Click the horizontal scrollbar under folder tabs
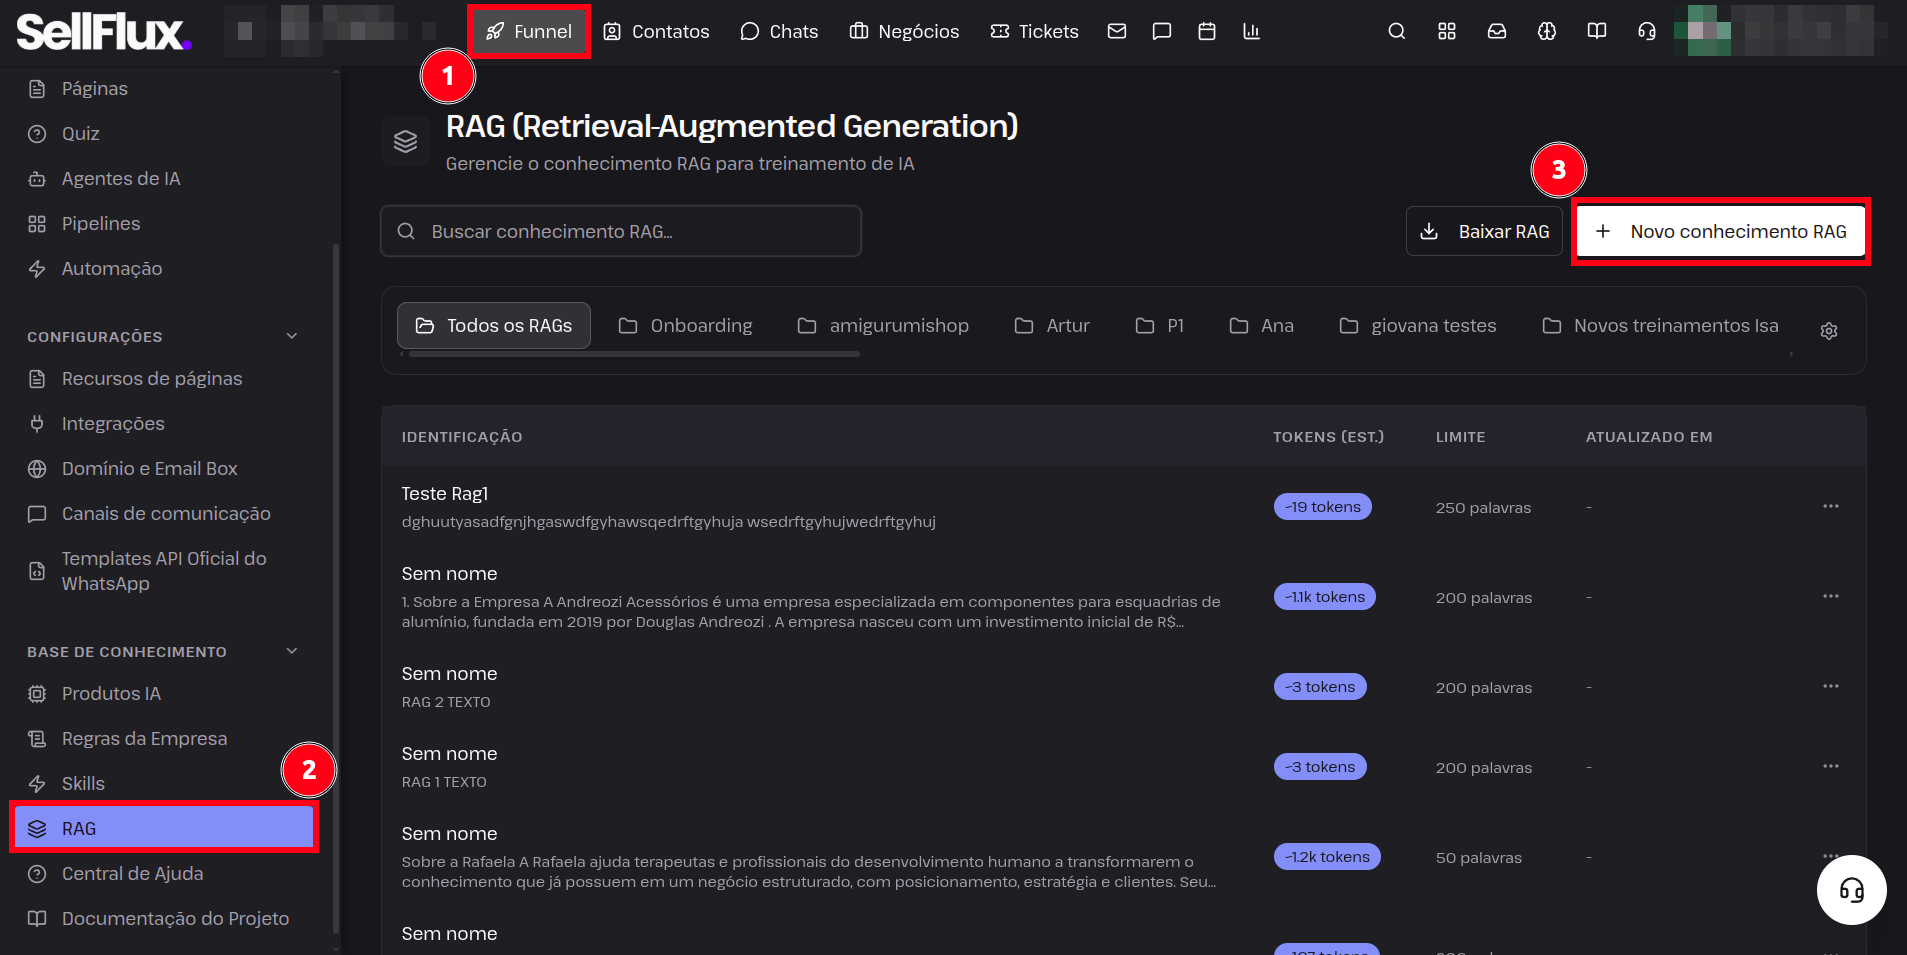 634,354
